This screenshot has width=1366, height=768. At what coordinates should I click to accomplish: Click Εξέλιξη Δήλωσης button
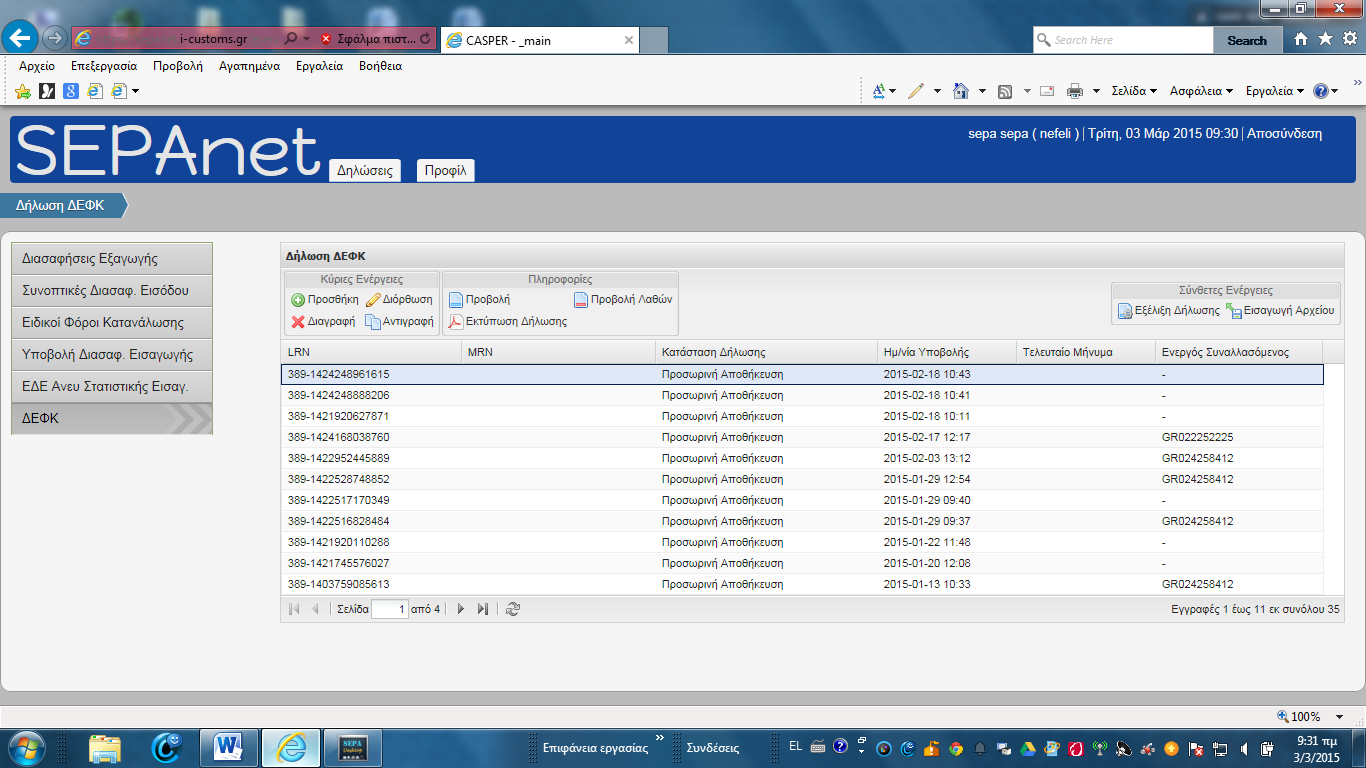coord(1169,311)
